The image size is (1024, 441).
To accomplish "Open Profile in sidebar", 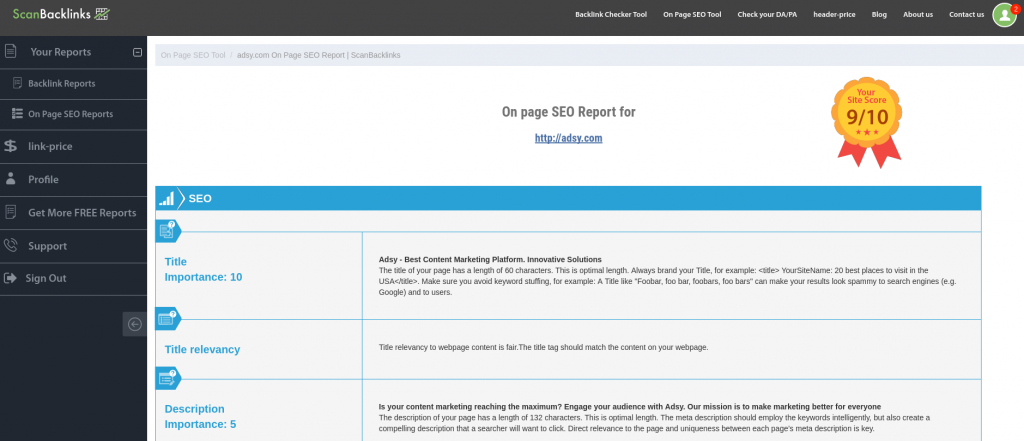I will pos(43,180).
